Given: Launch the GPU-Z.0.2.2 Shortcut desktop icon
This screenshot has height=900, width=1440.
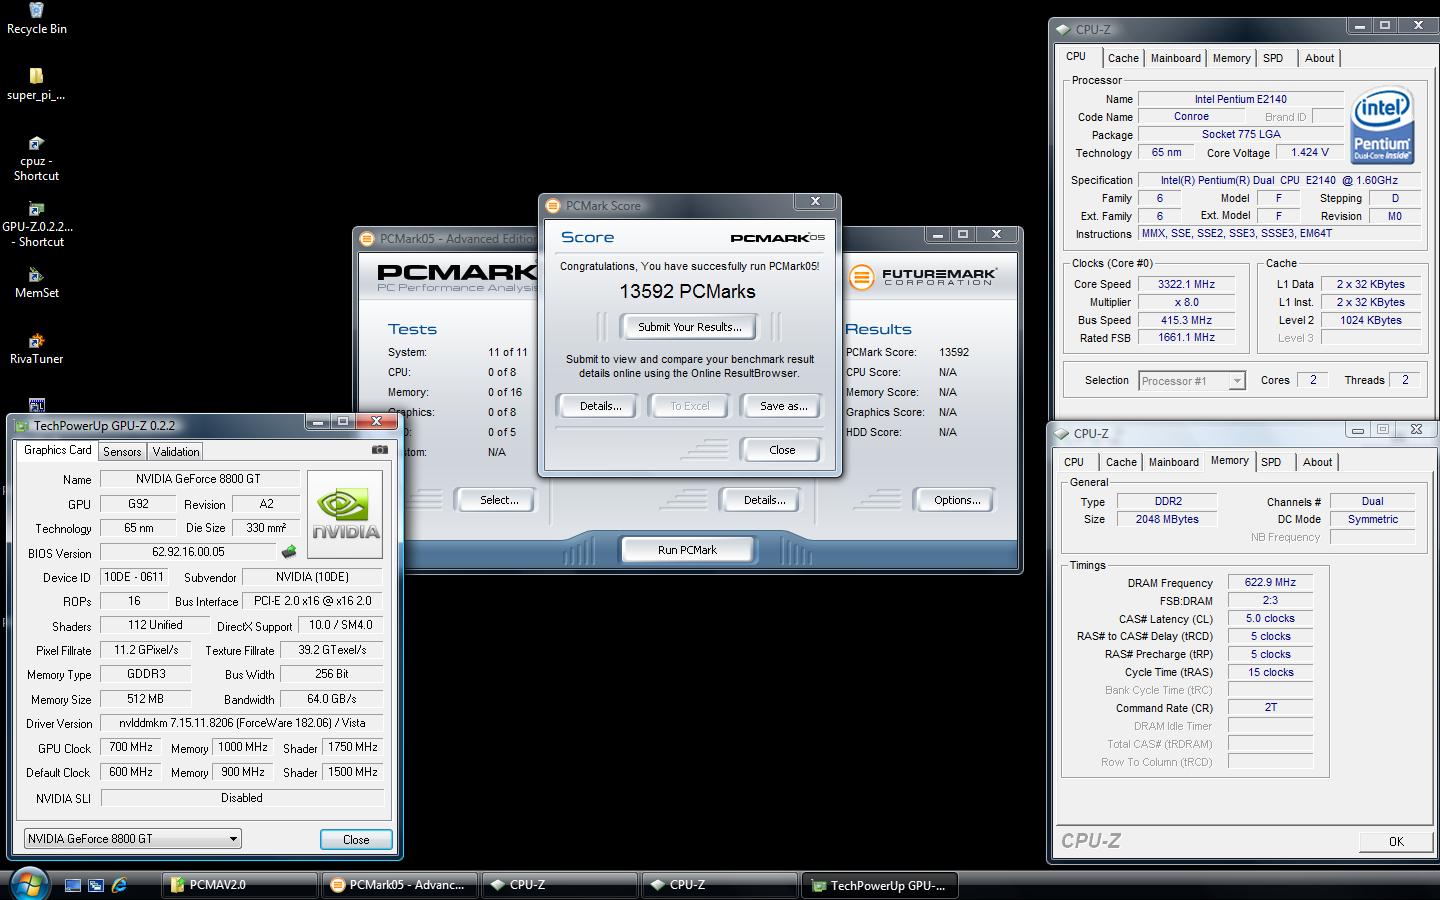Looking at the screenshot, I should pyautogui.click(x=37, y=225).
